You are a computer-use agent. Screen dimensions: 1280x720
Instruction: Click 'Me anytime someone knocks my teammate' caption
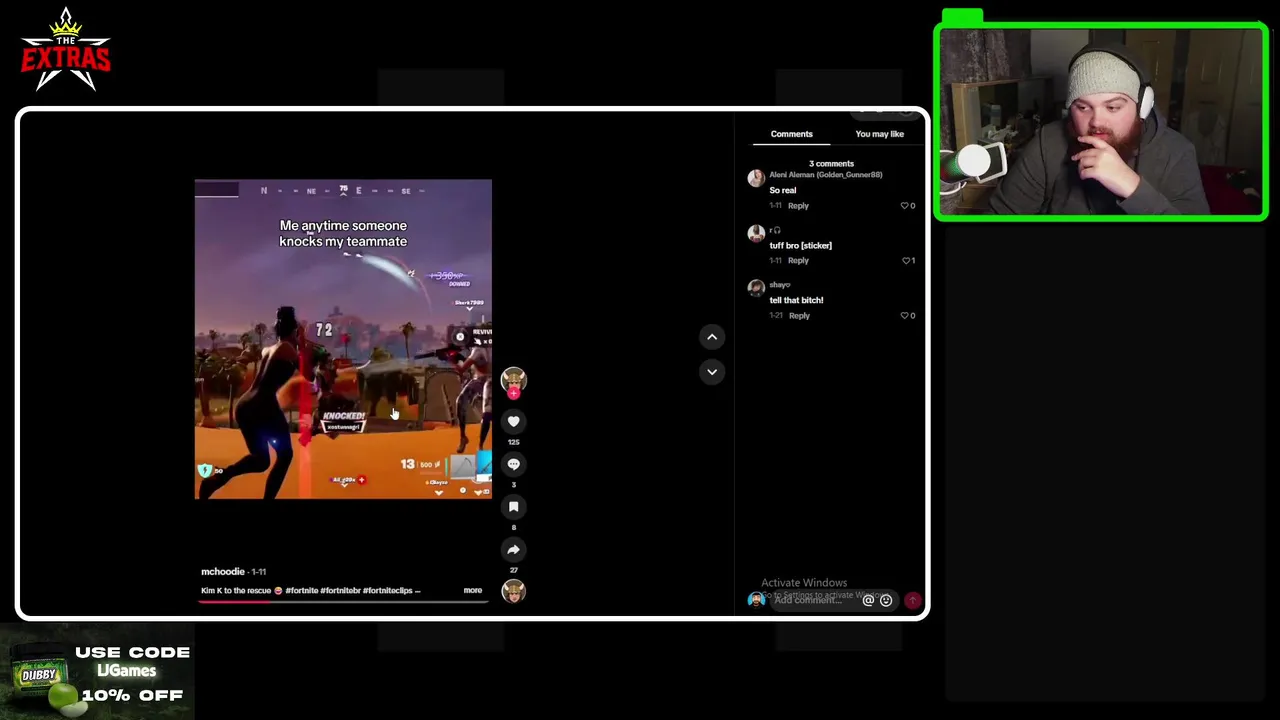click(x=343, y=233)
